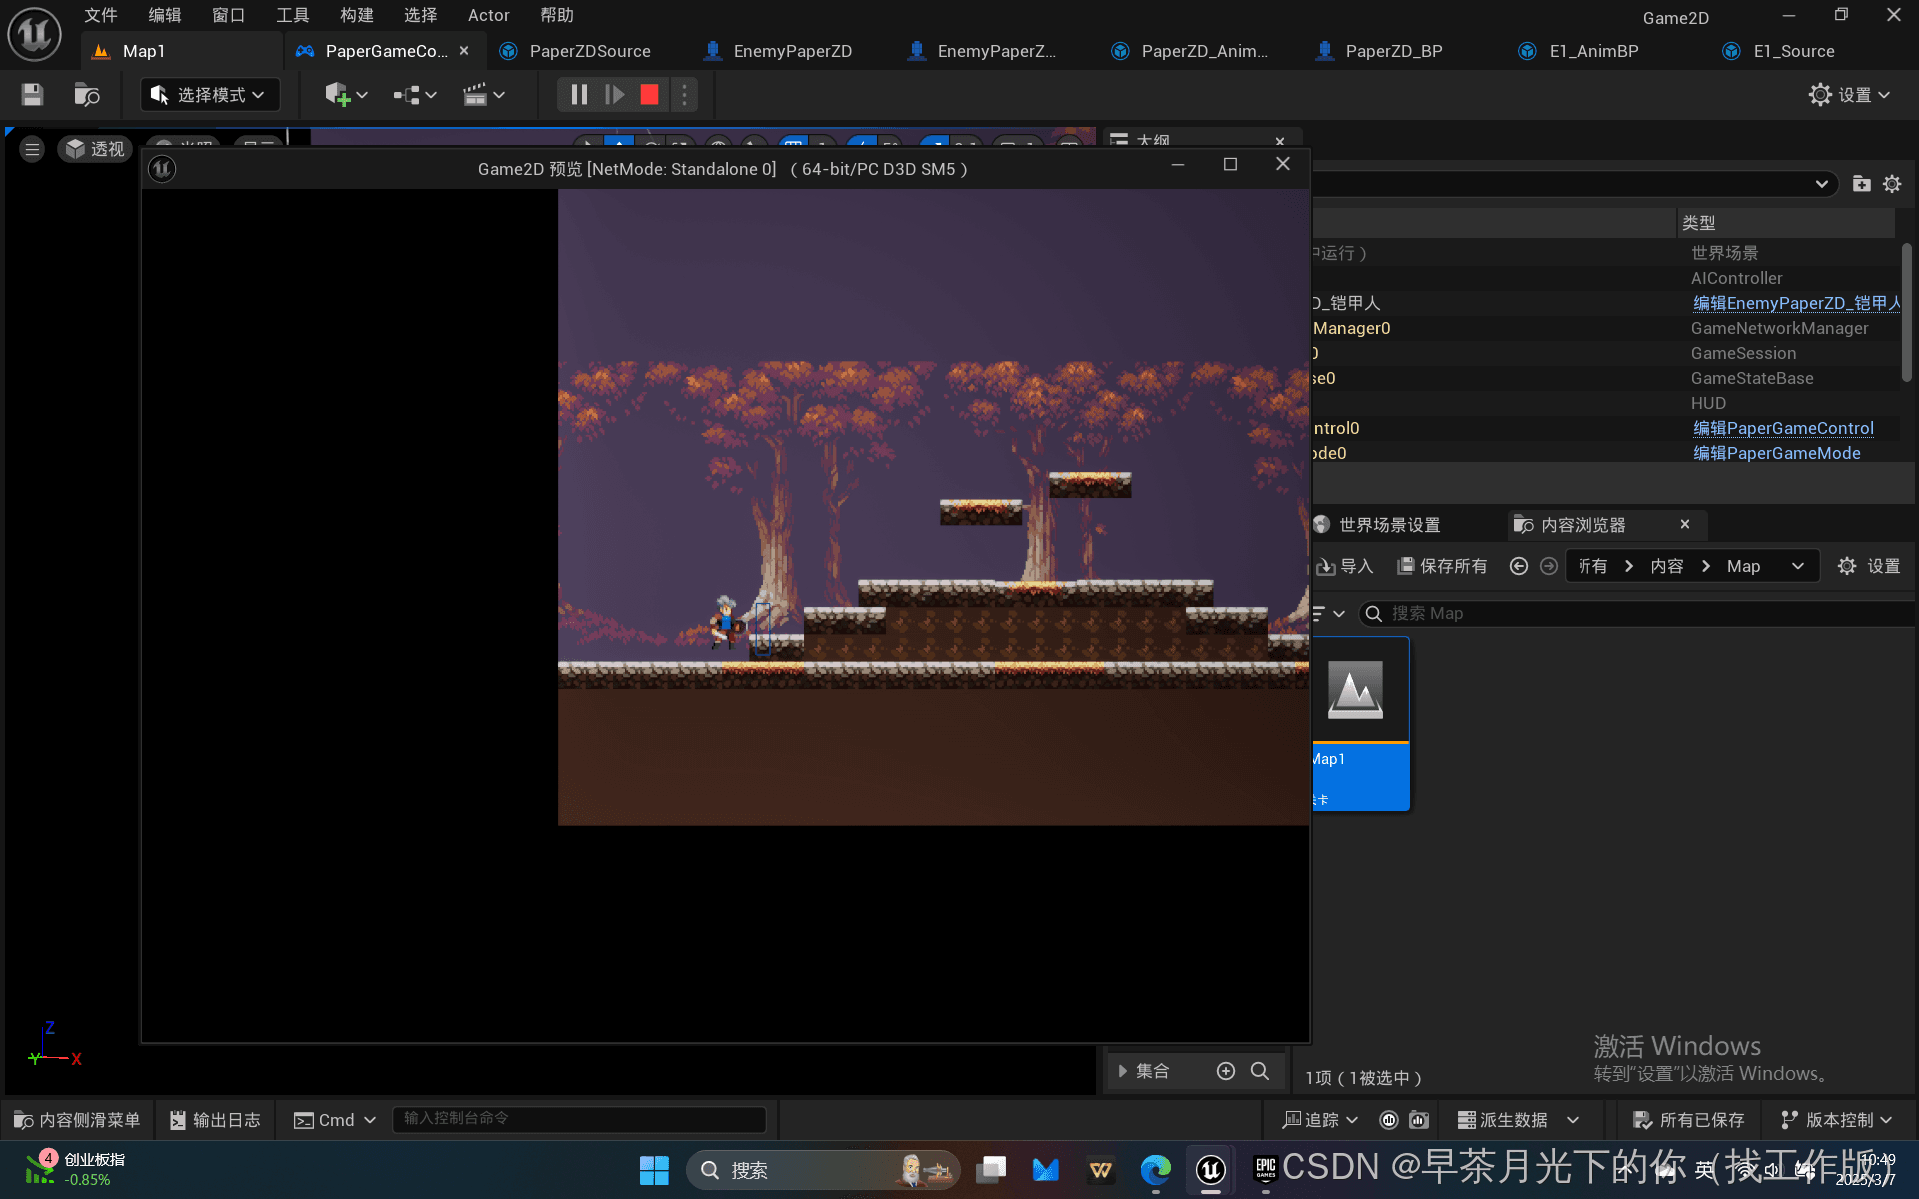Open 编辑PaperGameControl blueprint link
Viewport: 1919px width, 1199px height.
pos(1783,428)
